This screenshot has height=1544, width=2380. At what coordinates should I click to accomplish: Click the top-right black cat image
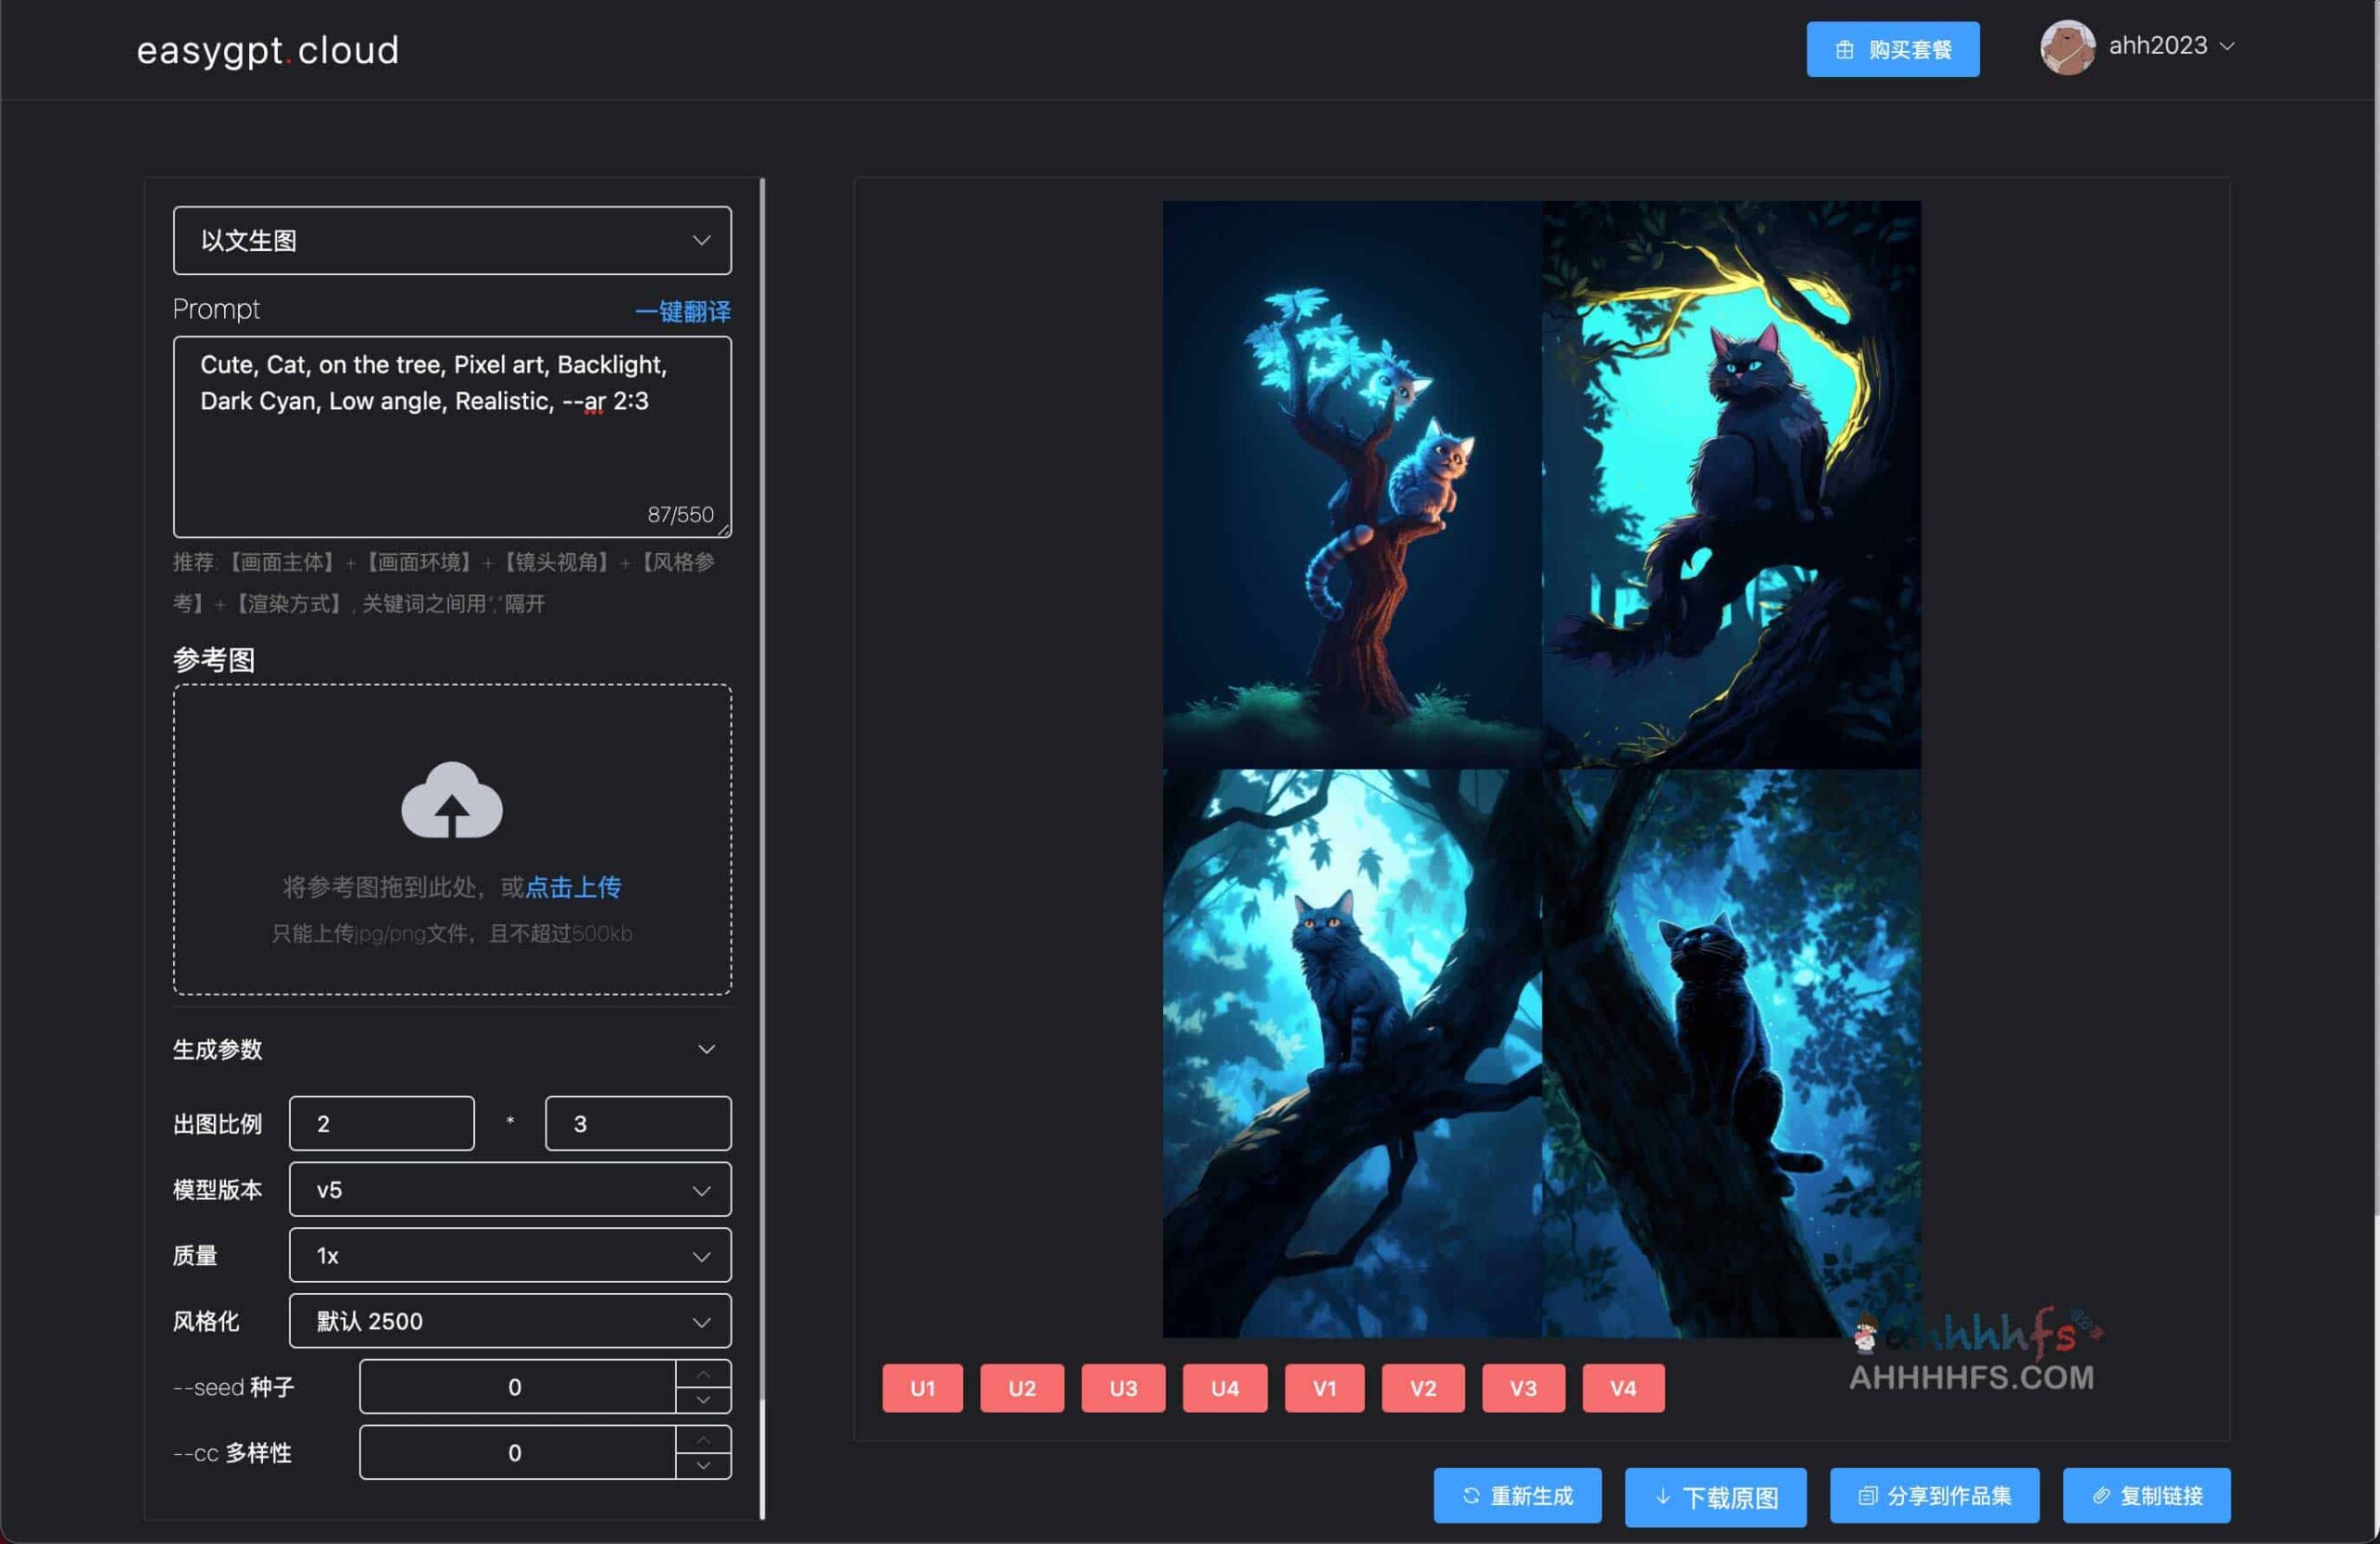pos(1731,485)
